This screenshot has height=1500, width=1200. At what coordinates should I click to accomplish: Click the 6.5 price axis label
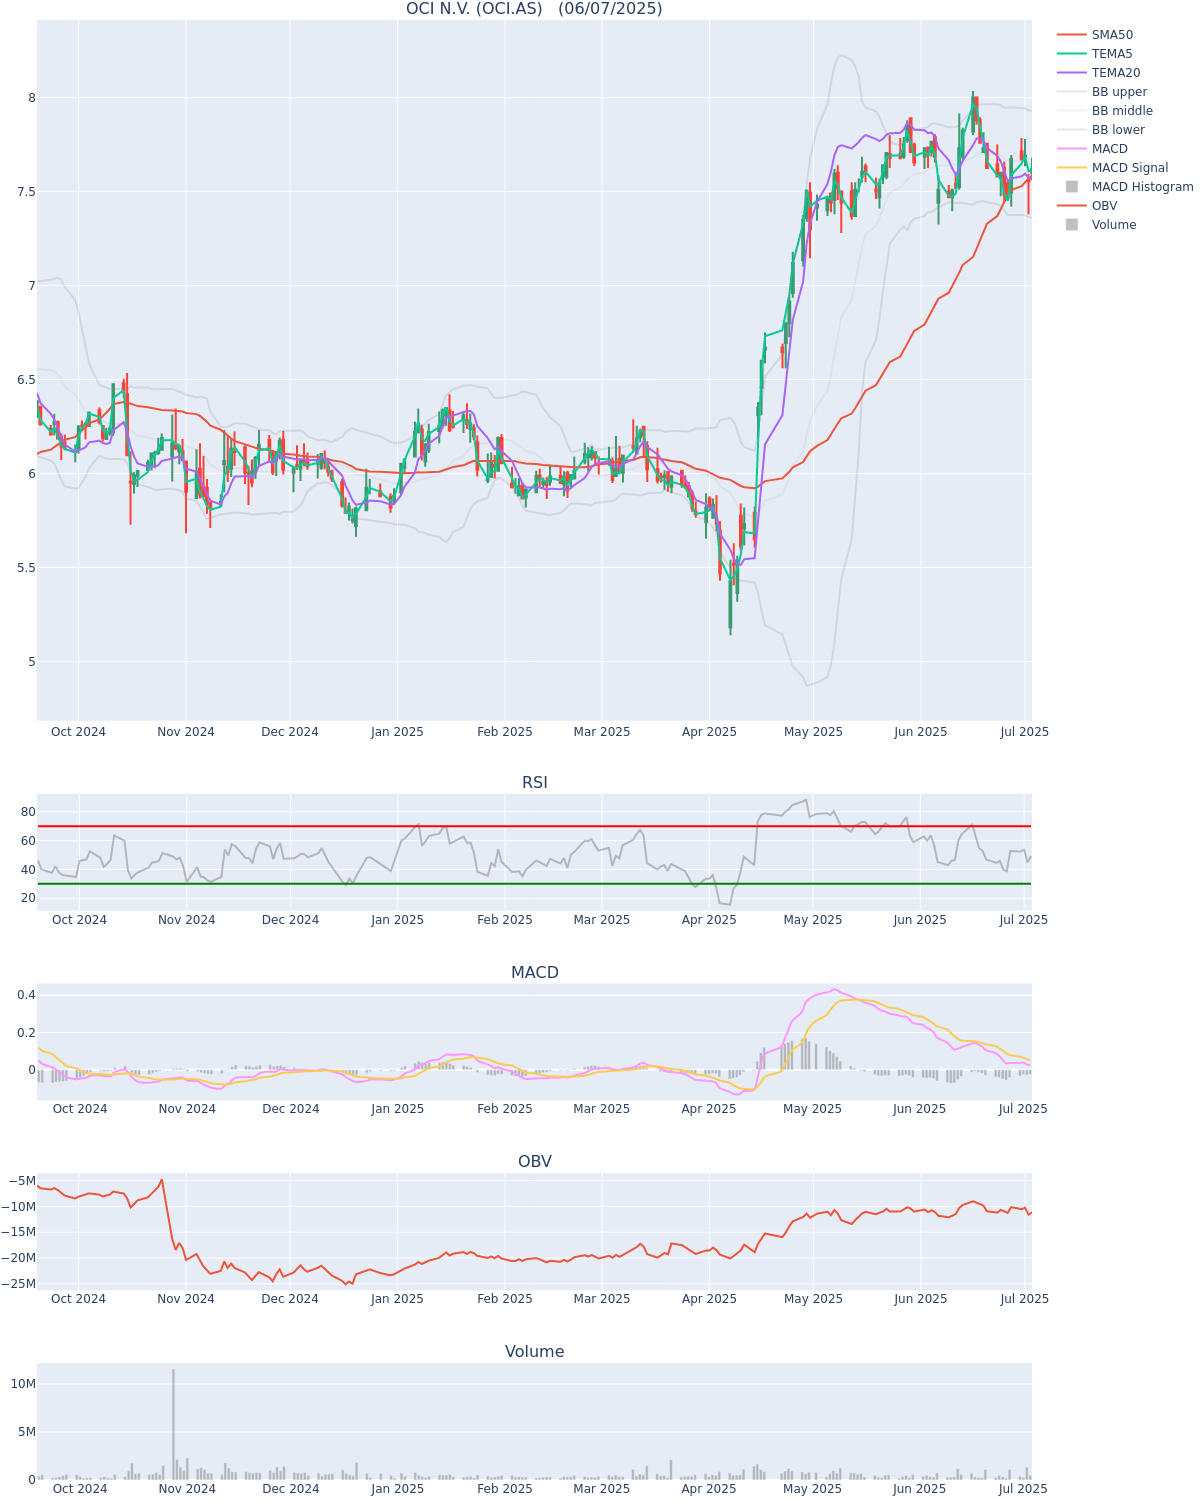coord(25,380)
